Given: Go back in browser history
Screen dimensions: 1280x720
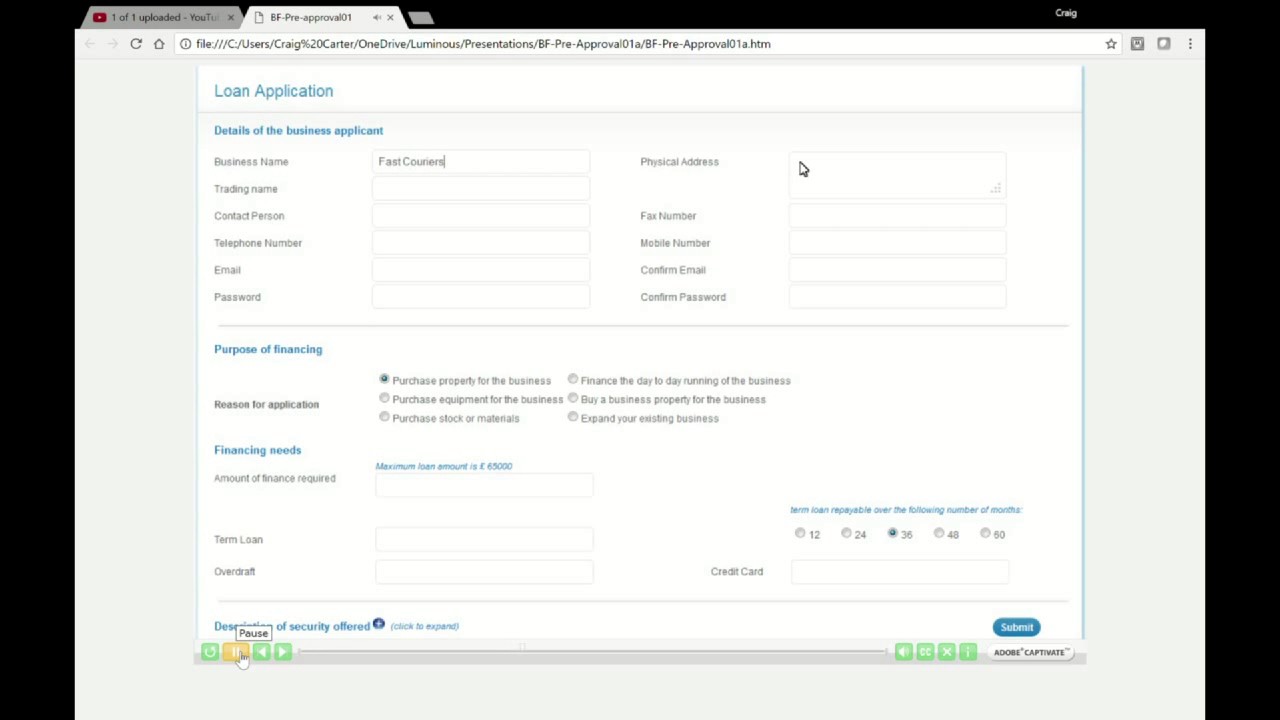Looking at the screenshot, I should (90, 44).
